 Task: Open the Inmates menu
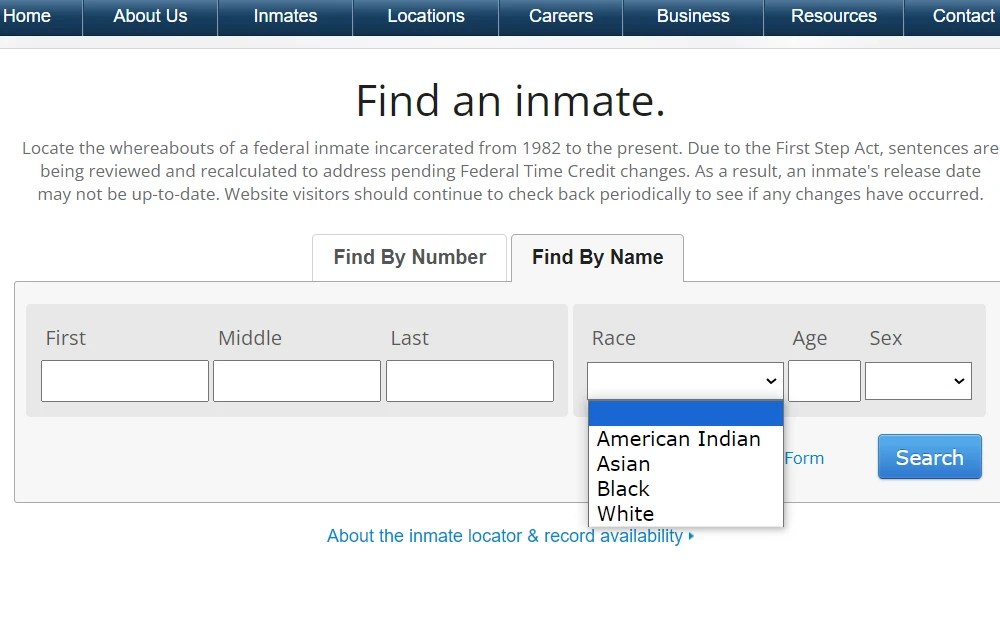[285, 16]
